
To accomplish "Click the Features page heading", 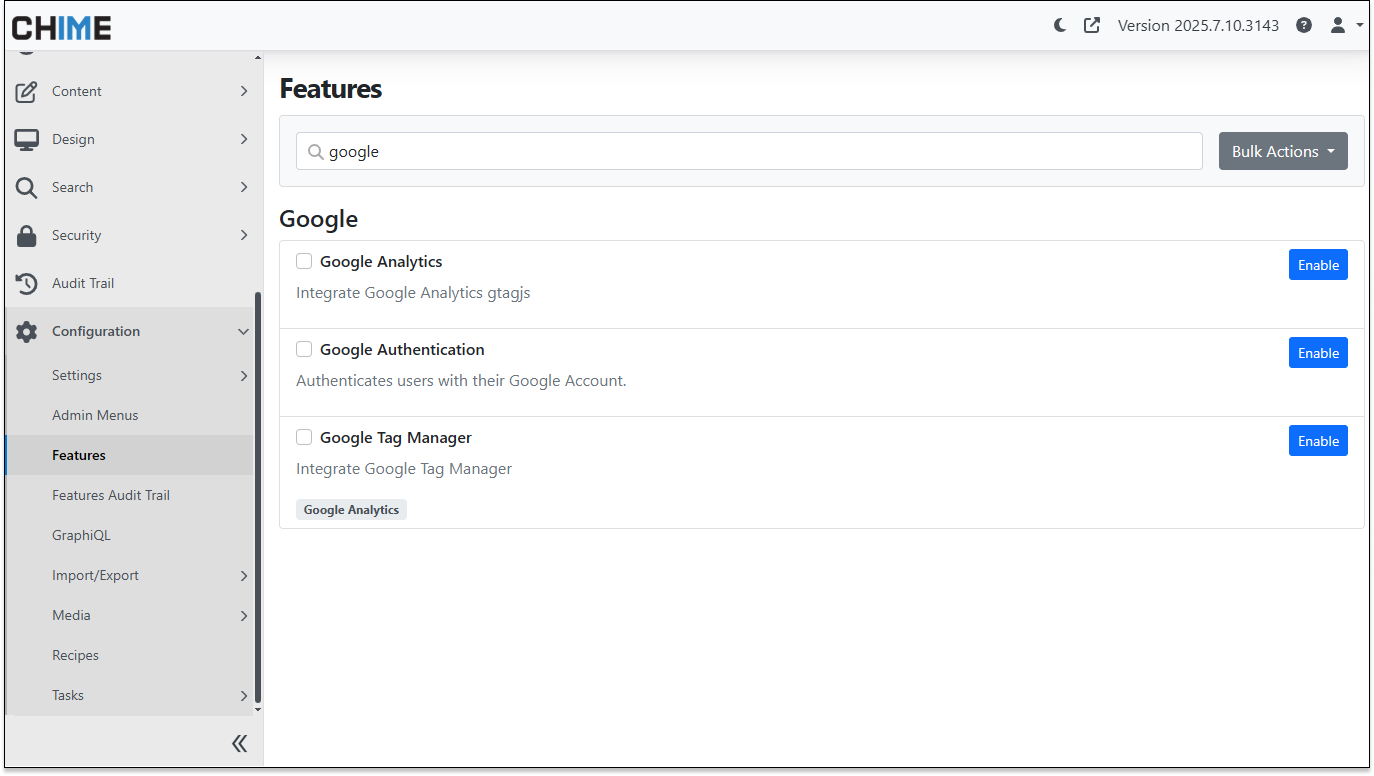I will [x=331, y=89].
